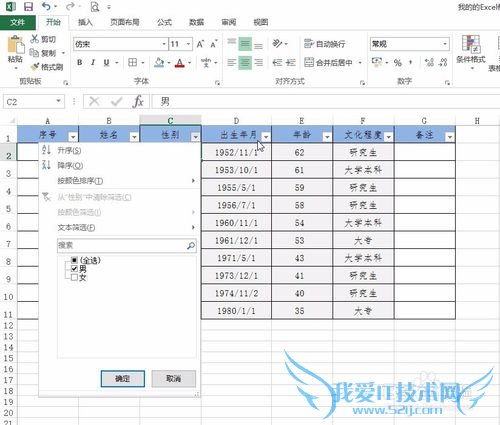Screen dimensions: 500x425
Task: Uncheck the 男 filter checkbox
Action: coord(74,268)
